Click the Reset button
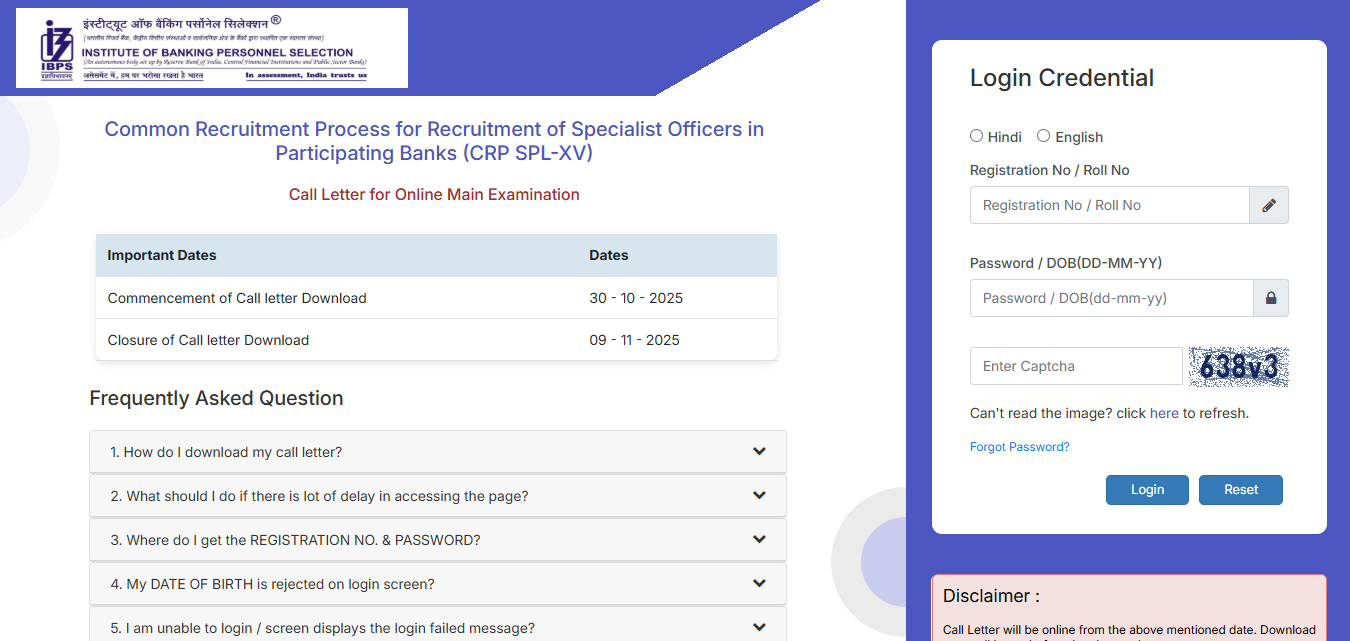Image resolution: width=1350 pixels, height=641 pixels. pos(1240,489)
